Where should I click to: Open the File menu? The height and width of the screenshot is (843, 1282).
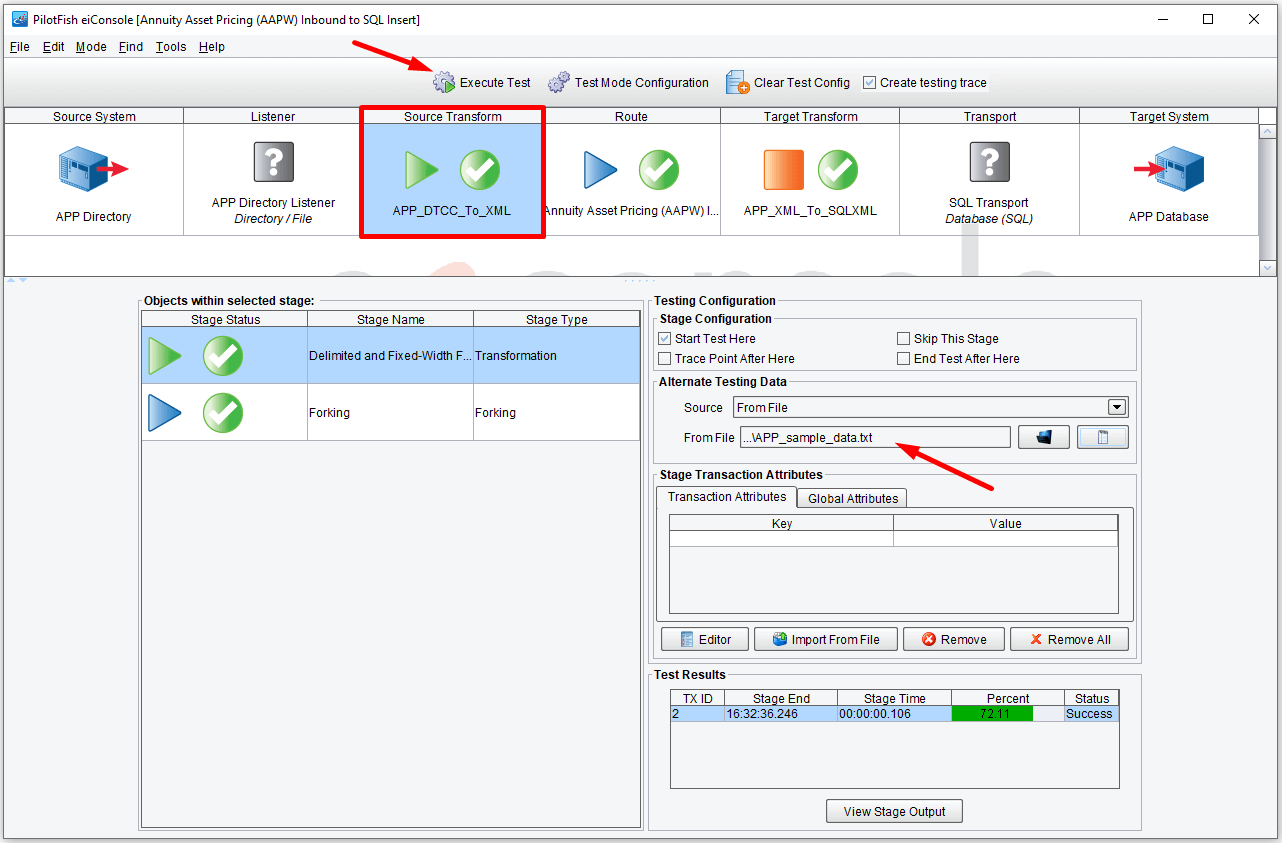(x=20, y=47)
